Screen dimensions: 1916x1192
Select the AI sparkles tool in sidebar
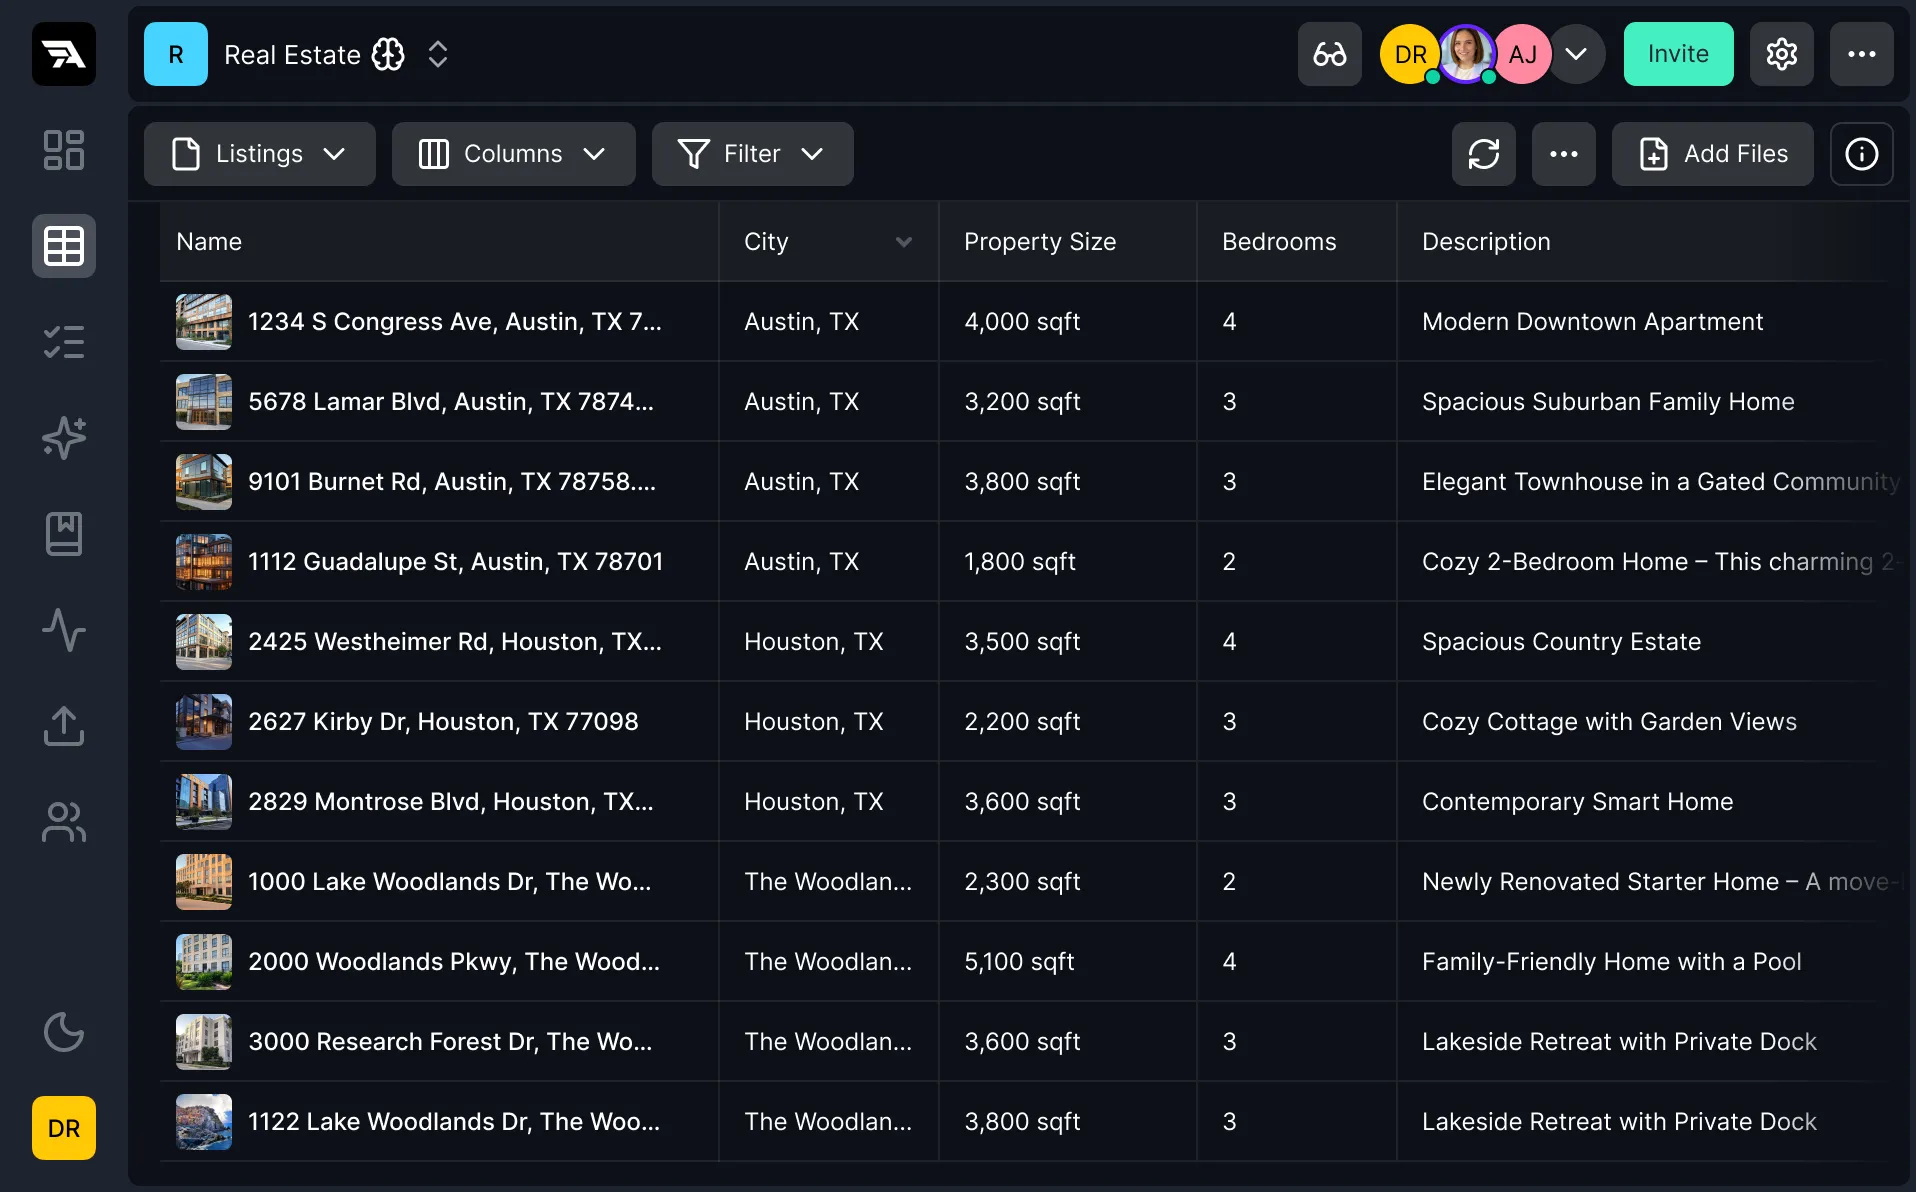coord(63,437)
